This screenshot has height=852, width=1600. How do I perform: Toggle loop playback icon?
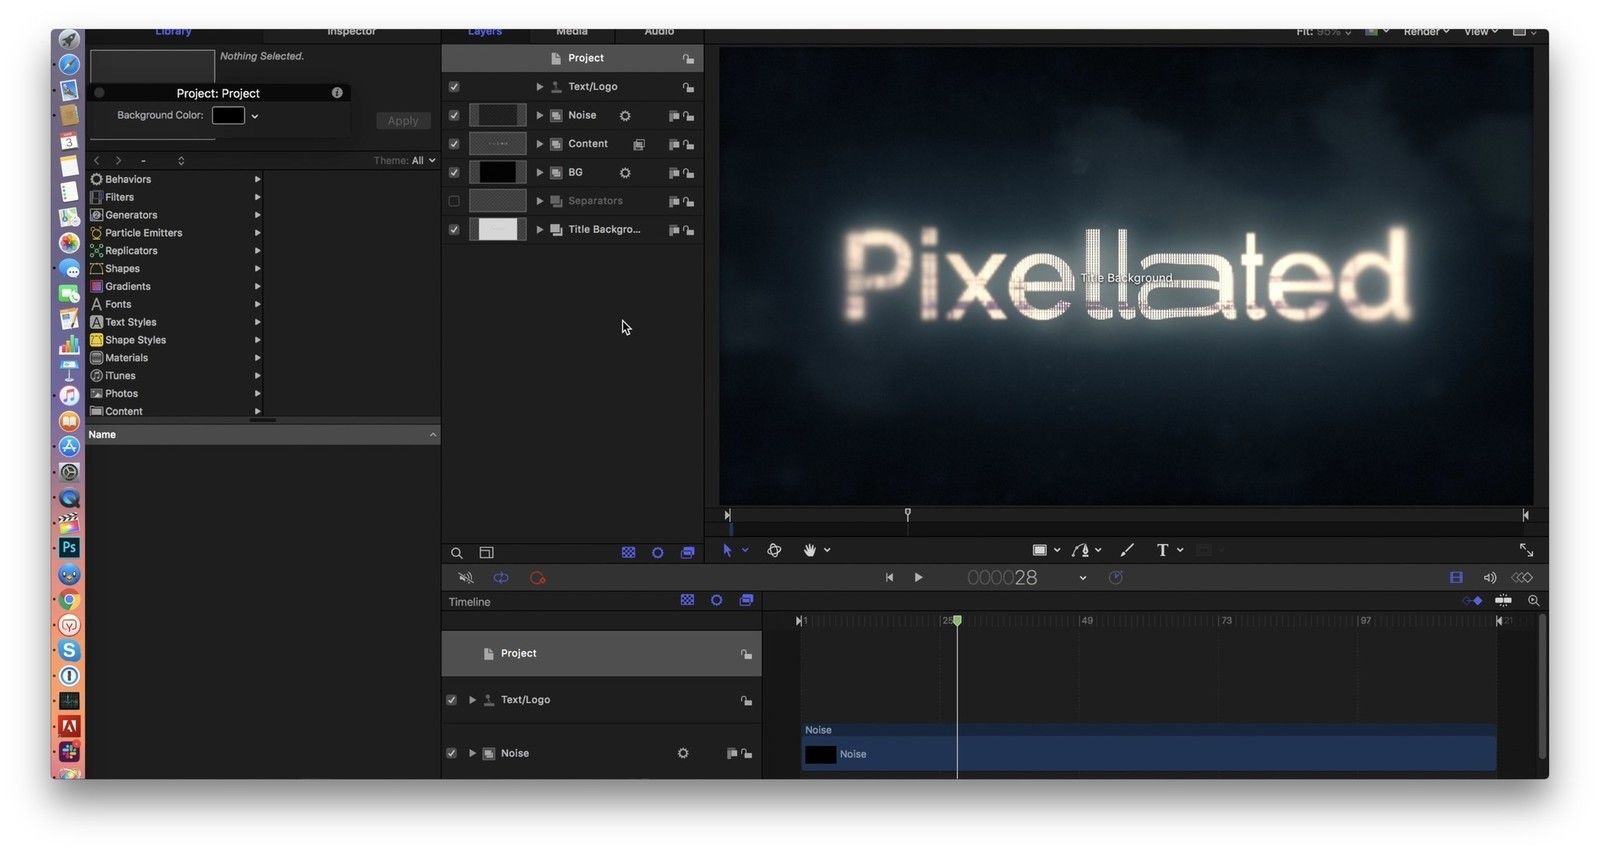[501, 578]
